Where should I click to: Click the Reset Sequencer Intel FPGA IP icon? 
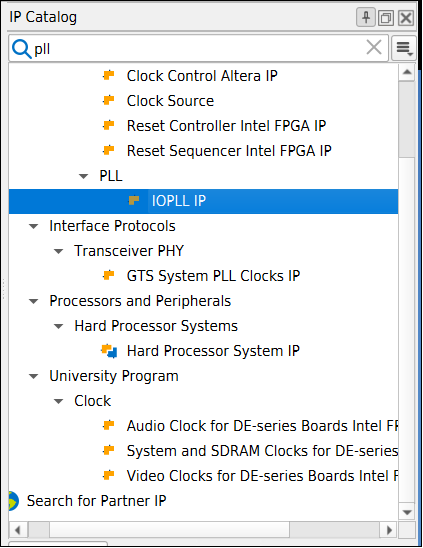tap(109, 150)
